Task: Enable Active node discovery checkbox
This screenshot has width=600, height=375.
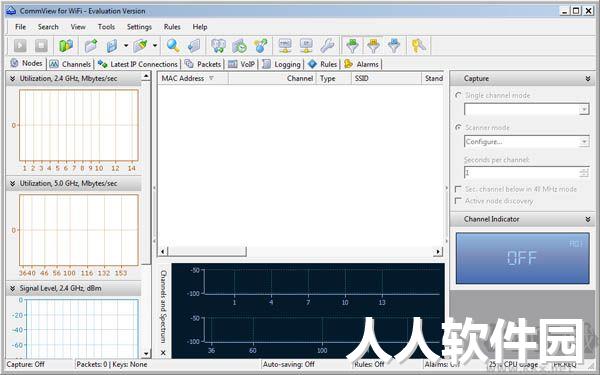Action: (x=458, y=201)
